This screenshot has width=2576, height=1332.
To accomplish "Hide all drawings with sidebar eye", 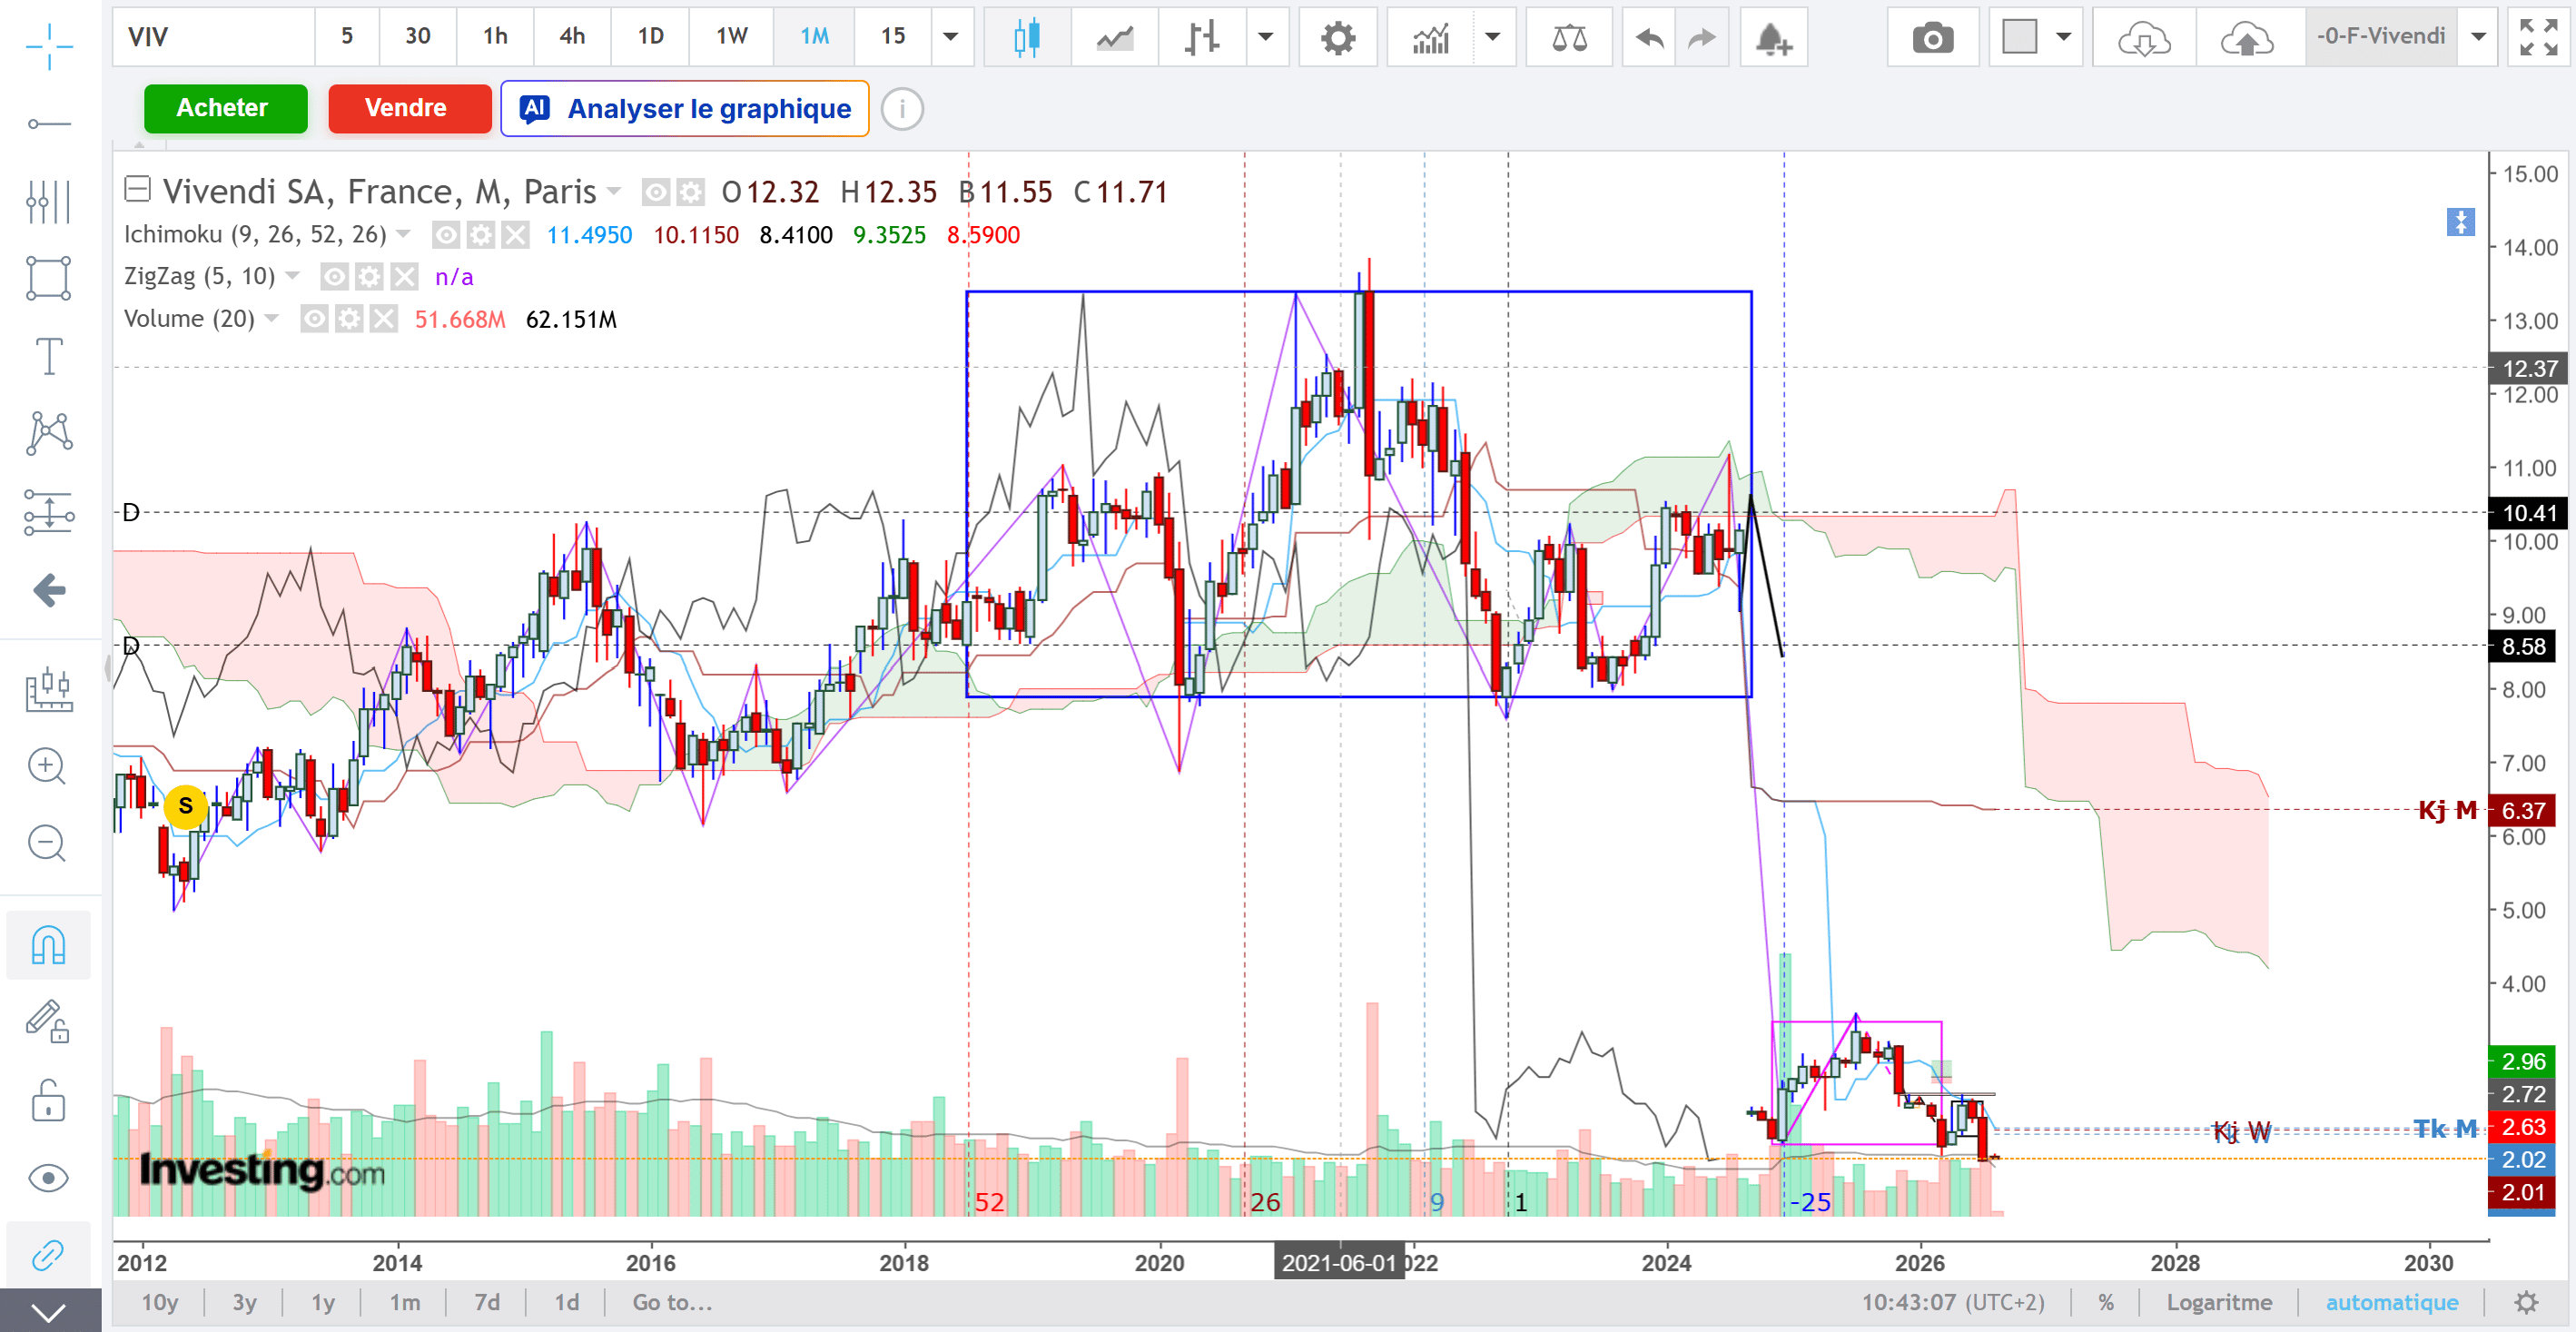I will click(x=48, y=1178).
